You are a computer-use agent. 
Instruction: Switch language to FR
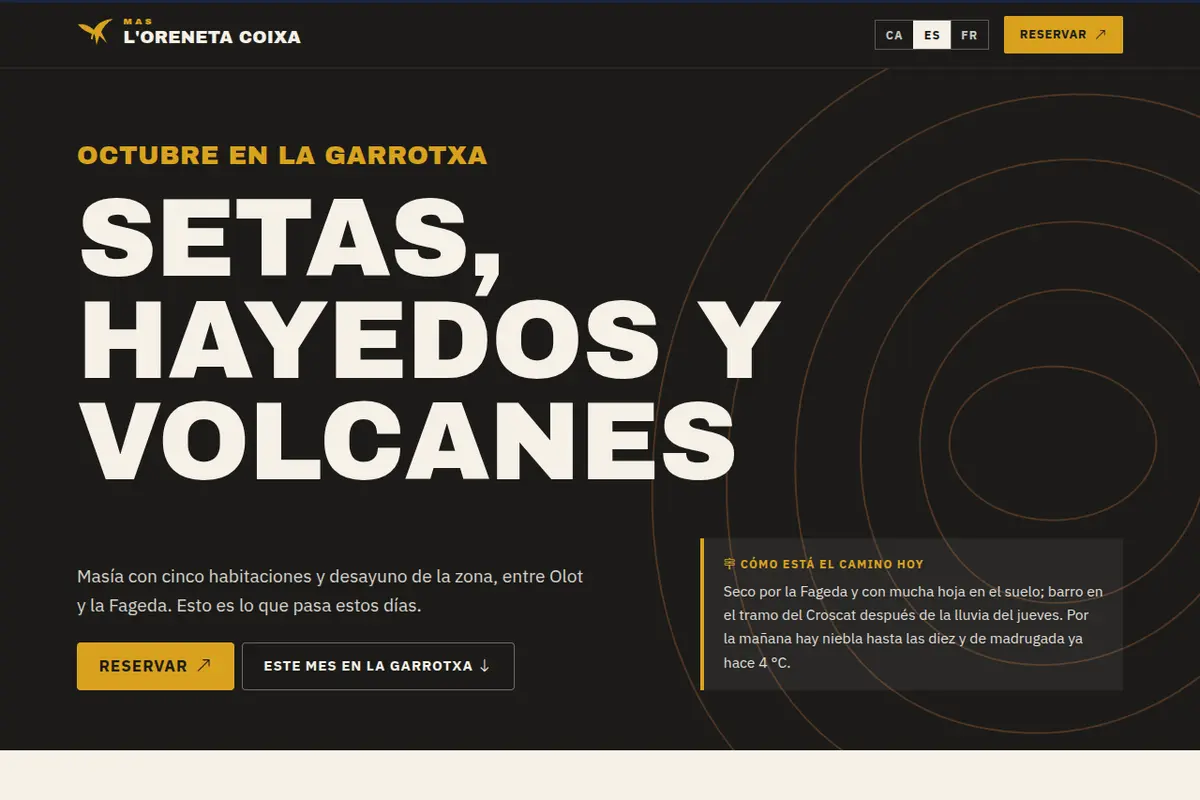(969, 35)
